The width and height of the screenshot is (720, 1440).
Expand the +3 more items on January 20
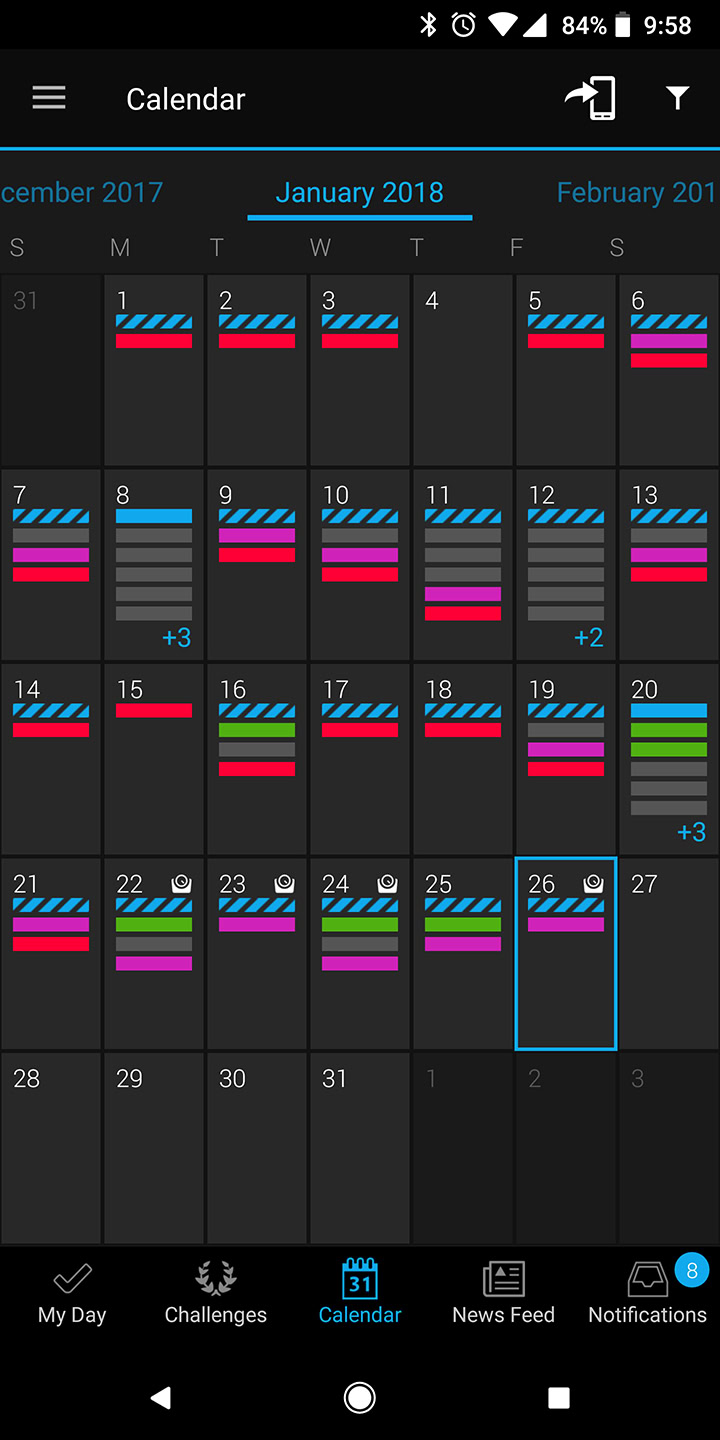691,832
